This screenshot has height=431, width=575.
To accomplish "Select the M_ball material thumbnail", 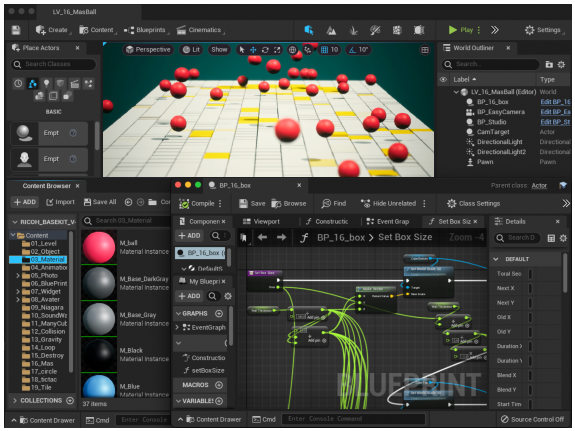I will [99, 247].
